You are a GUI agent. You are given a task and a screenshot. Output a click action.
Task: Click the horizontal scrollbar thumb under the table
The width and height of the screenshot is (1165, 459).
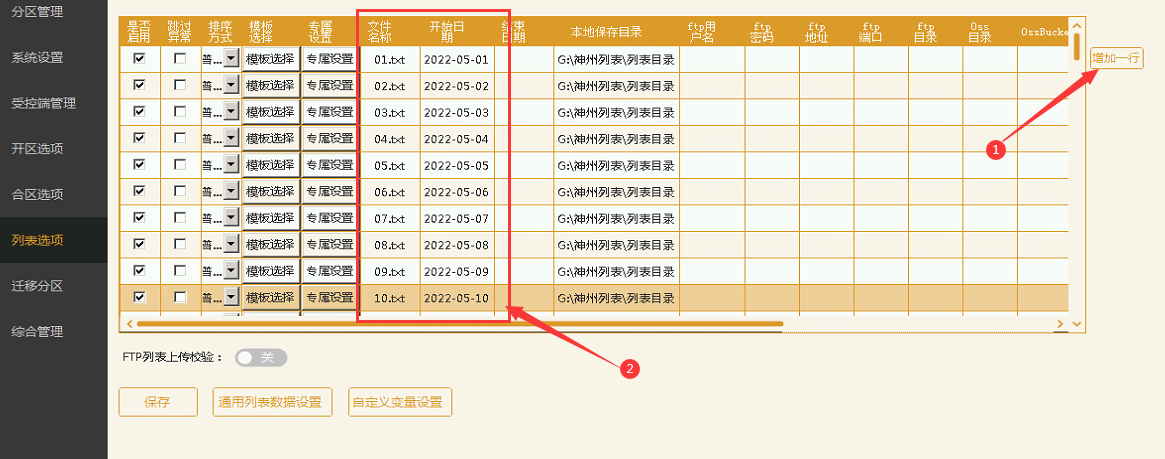coord(460,324)
